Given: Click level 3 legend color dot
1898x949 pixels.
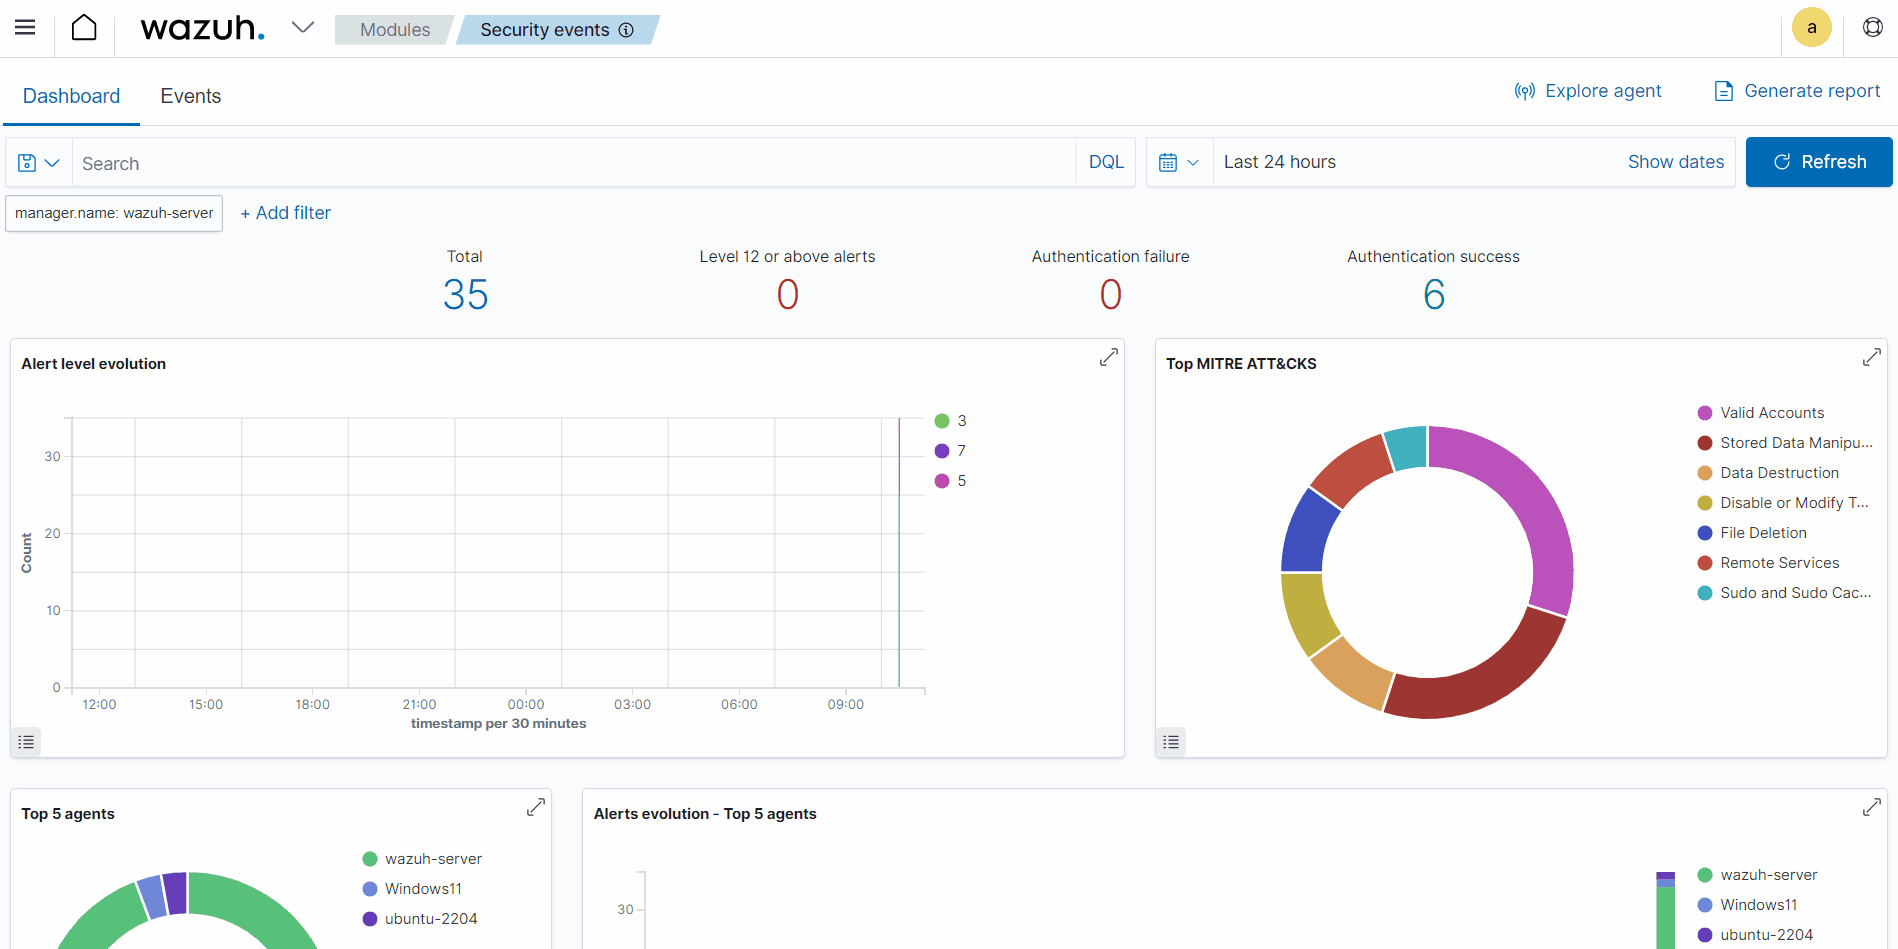Looking at the screenshot, I should [x=942, y=421].
